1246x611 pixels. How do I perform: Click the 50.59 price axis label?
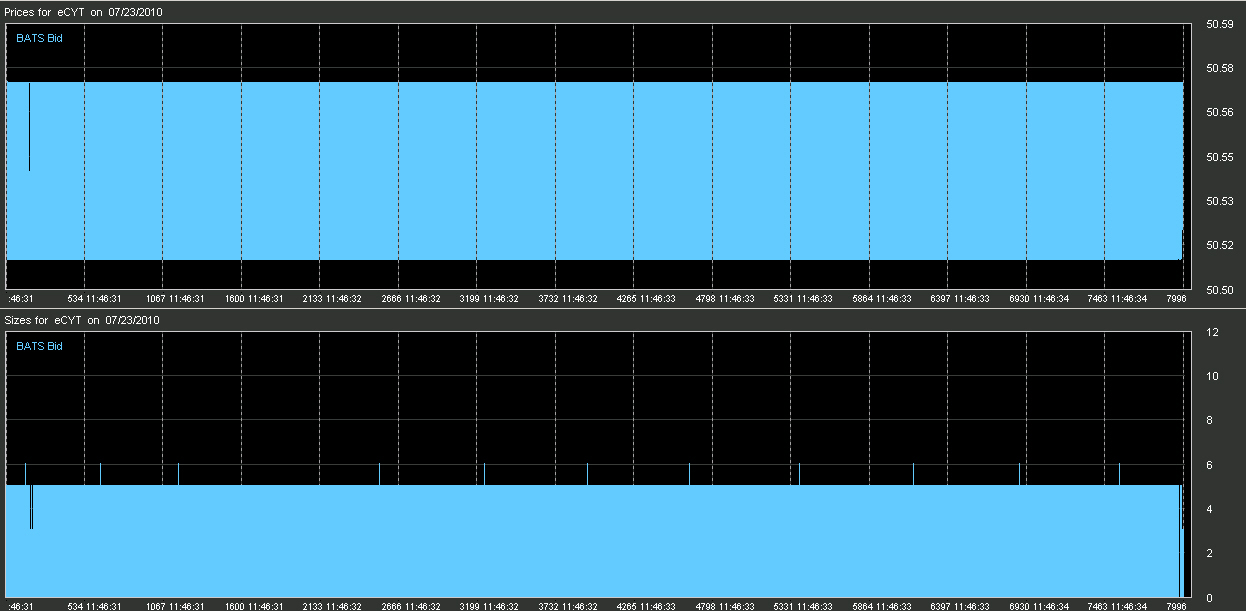[1219, 24]
